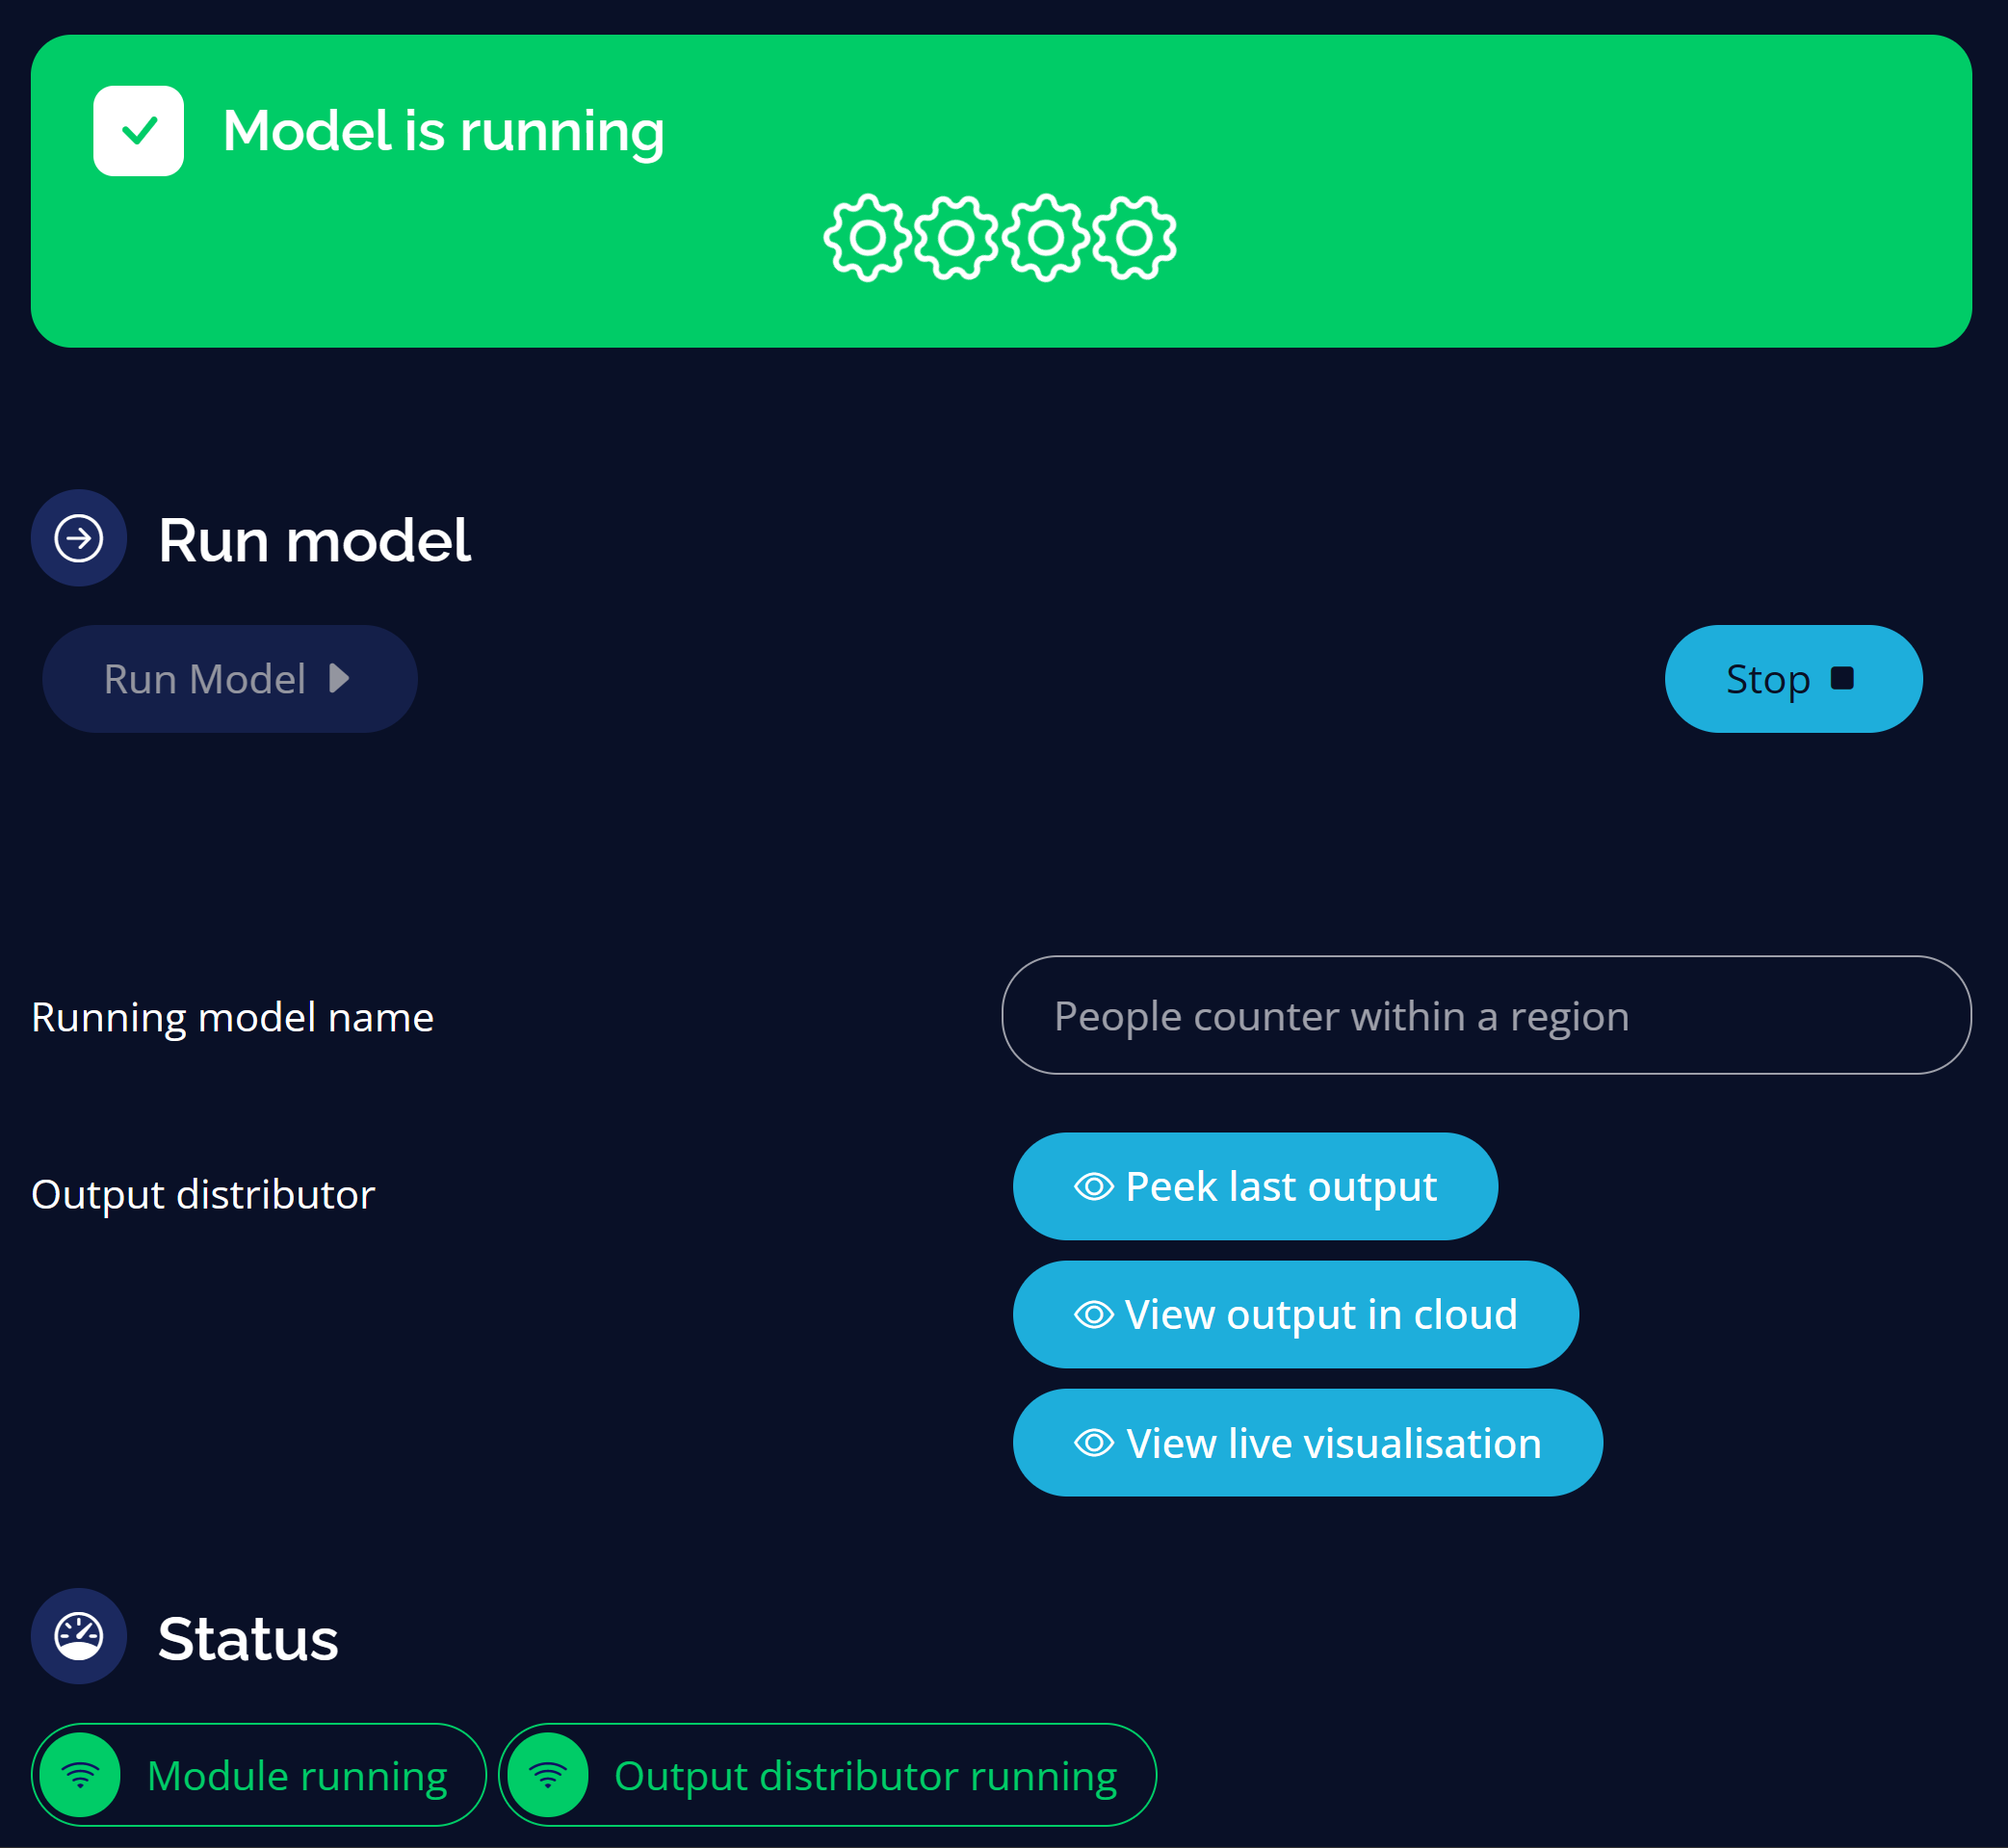
Task: Open View output in cloud
Action: pyautogui.click(x=1296, y=1314)
